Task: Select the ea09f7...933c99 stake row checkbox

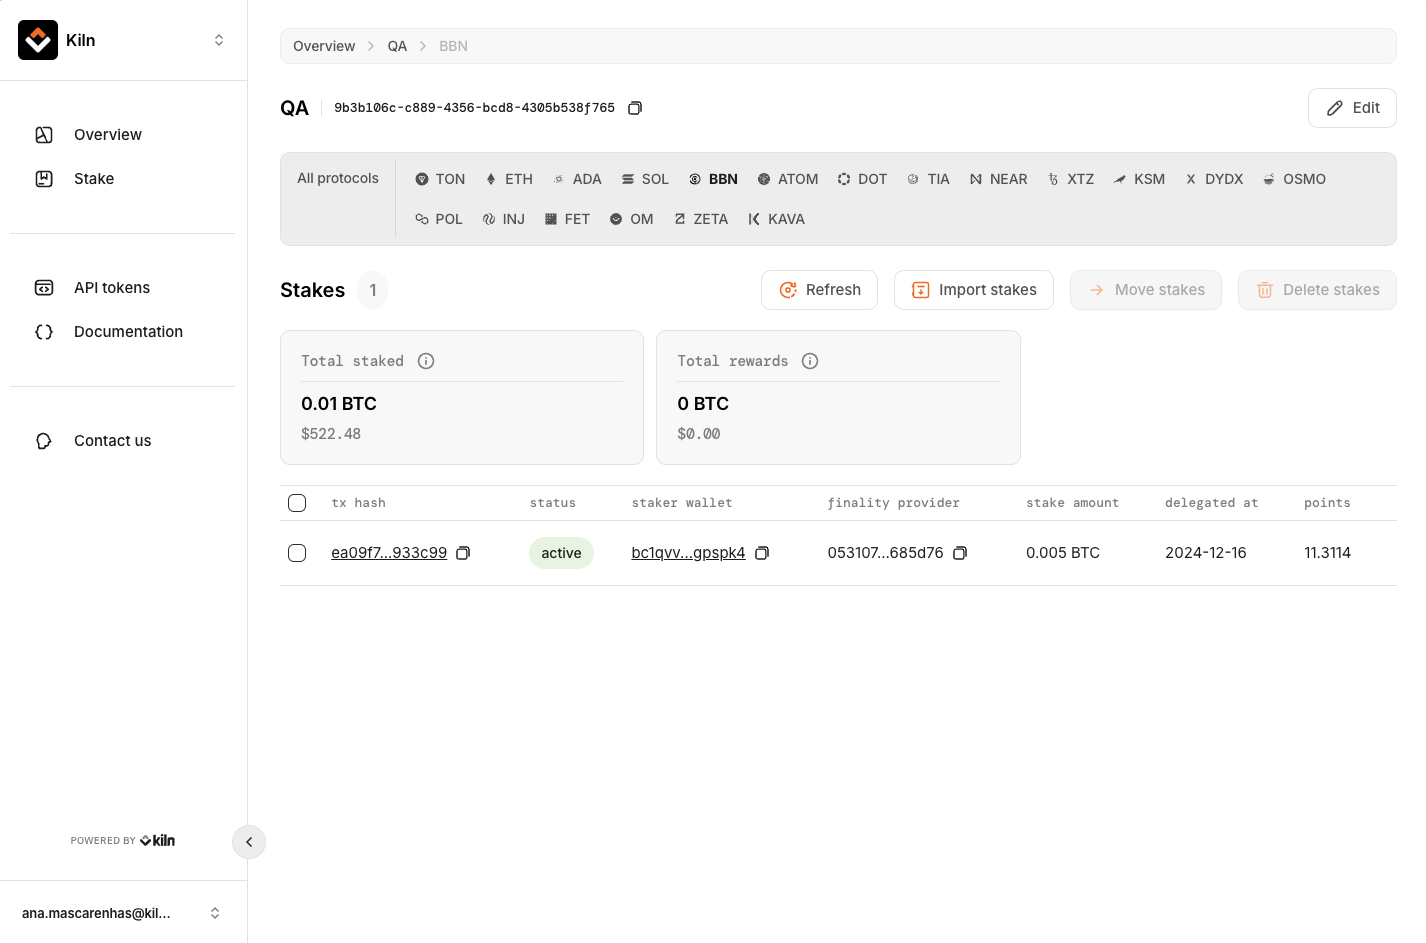Action: 297,553
